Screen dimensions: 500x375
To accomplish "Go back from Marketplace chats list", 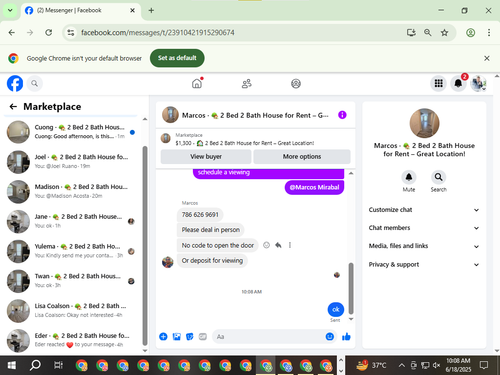I will click(13, 107).
